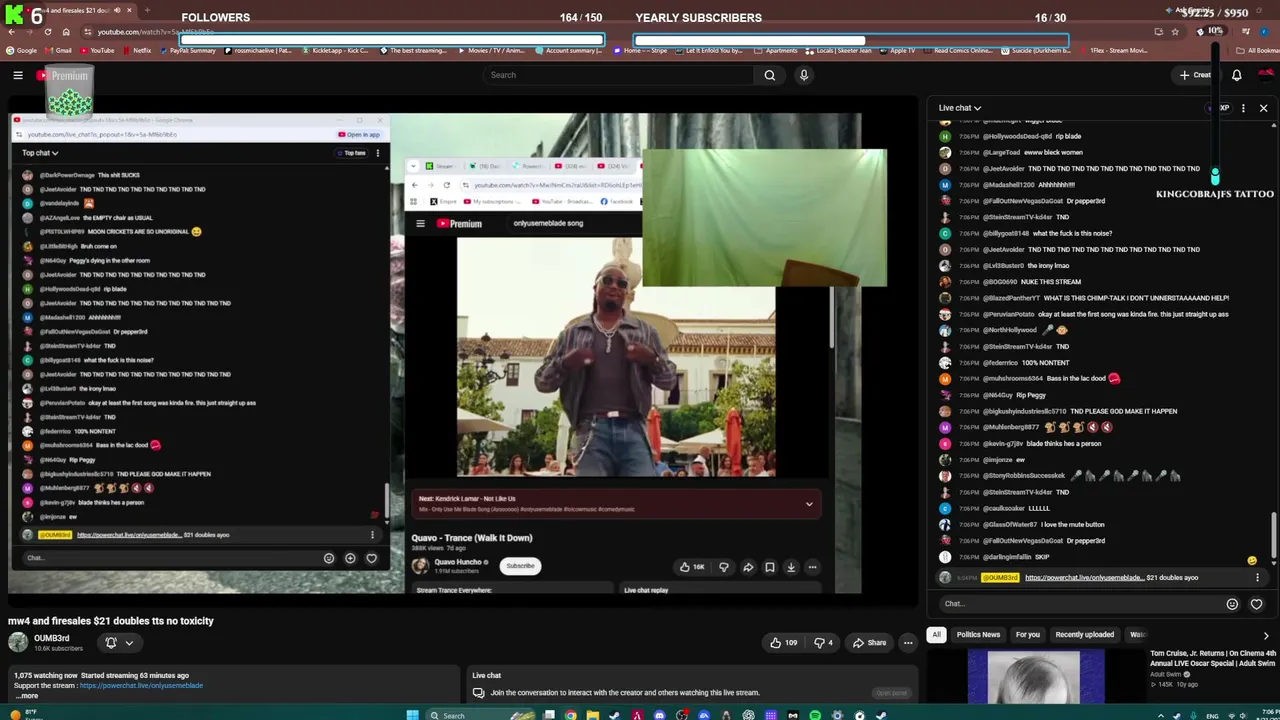Open live chat more options menu

pos(1243,108)
